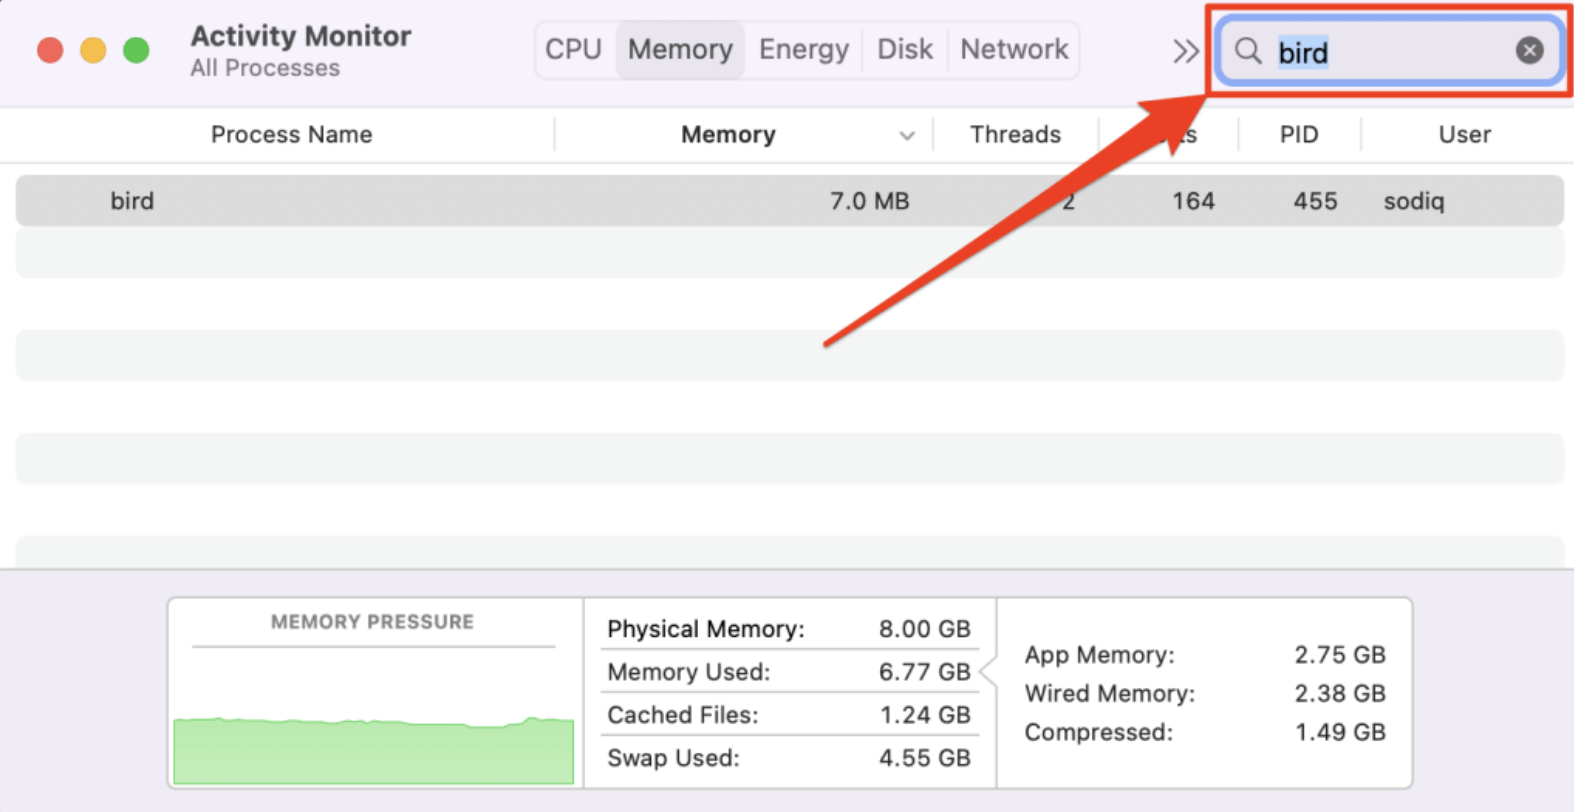The height and width of the screenshot is (812, 1574).
Task: Clear the search field with the X icon
Action: [1529, 50]
